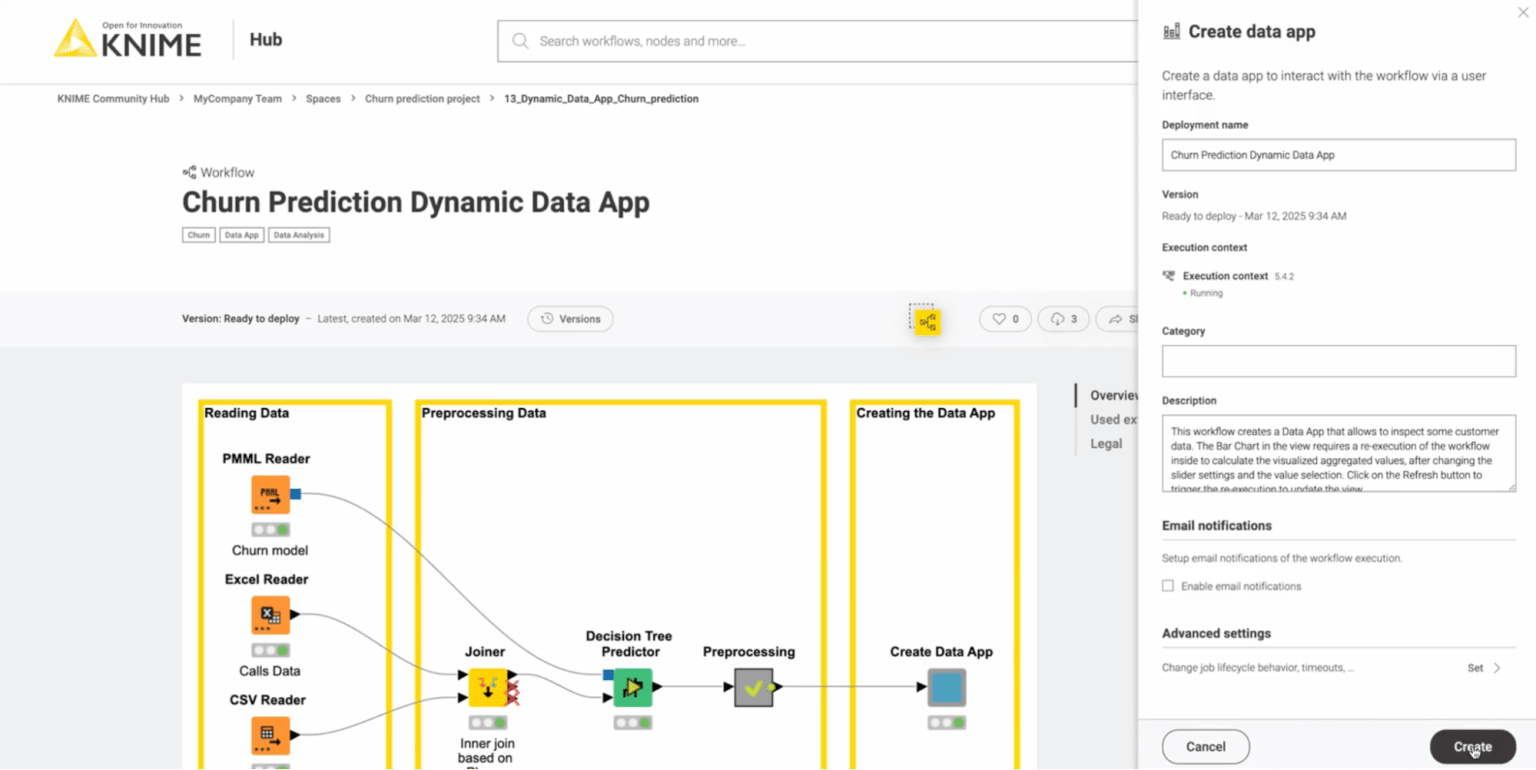This screenshot has height=770, width=1536.
Task: Click the Preprocessing Data annotation title
Action: point(484,413)
